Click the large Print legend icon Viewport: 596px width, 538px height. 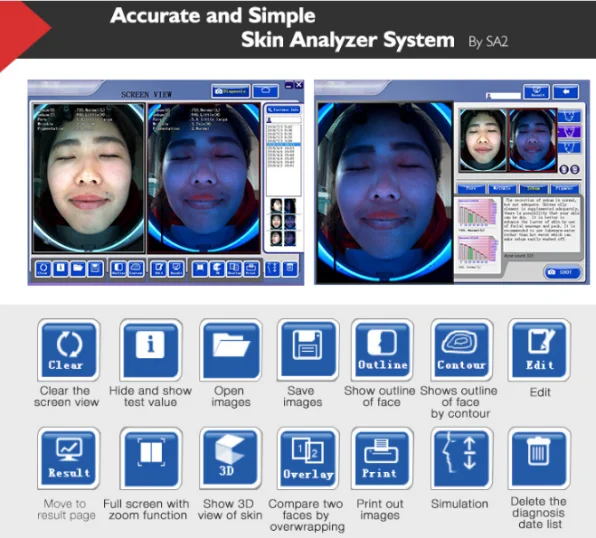[382, 458]
